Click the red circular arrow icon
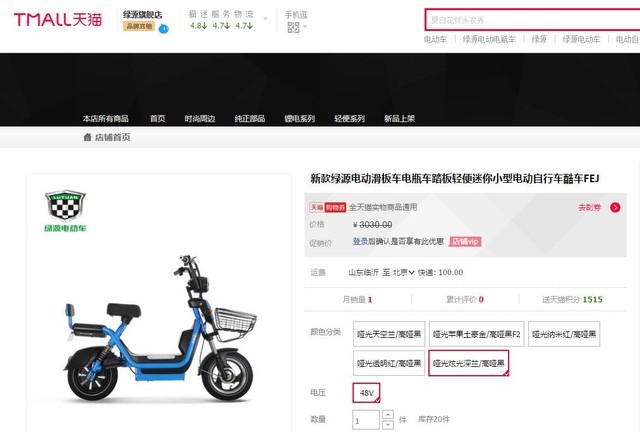 coord(615,207)
